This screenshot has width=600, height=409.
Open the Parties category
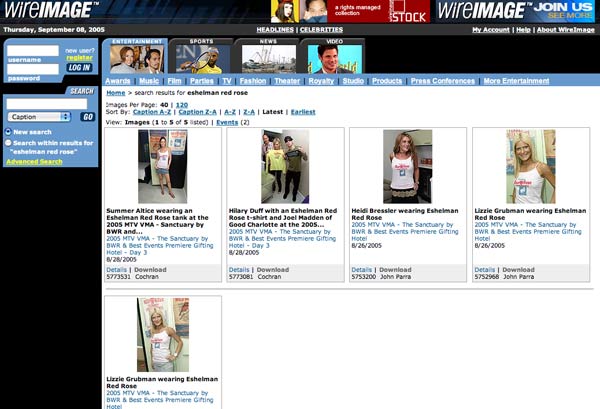[202, 81]
